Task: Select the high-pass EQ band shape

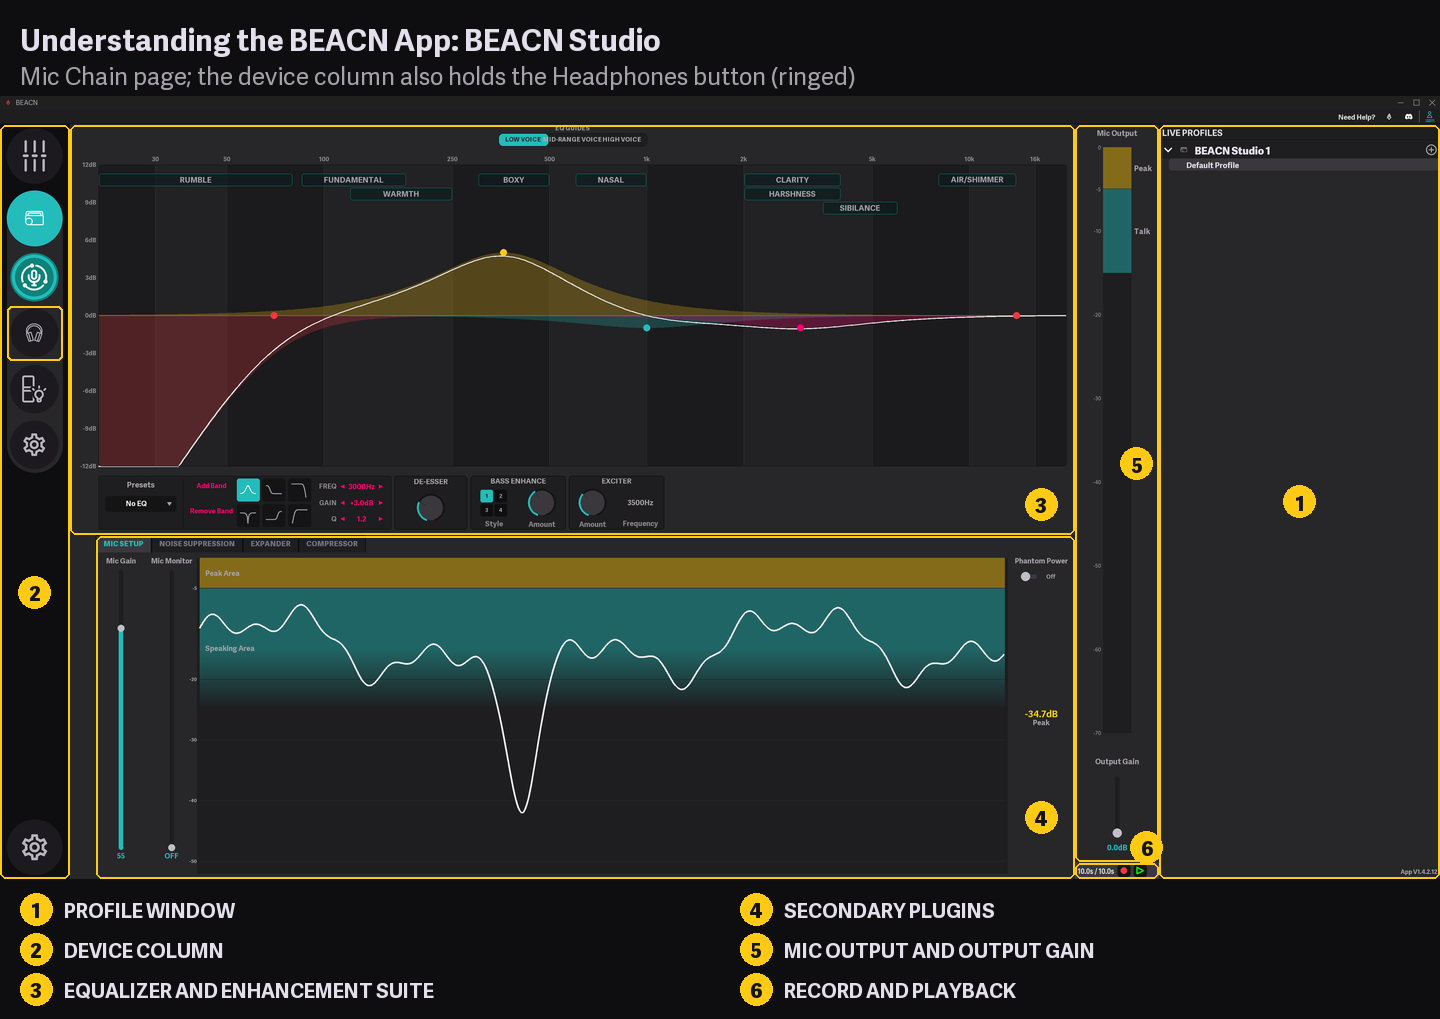Action: pos(299,516)
